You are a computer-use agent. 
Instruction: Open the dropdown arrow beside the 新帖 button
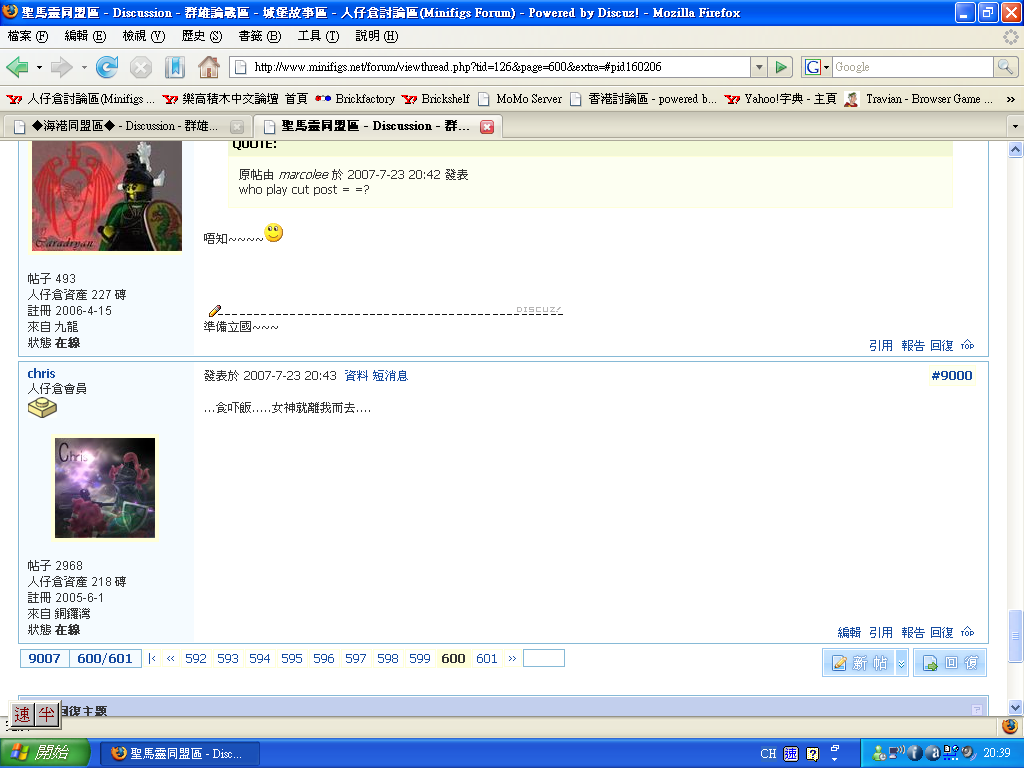click(899, 662)
